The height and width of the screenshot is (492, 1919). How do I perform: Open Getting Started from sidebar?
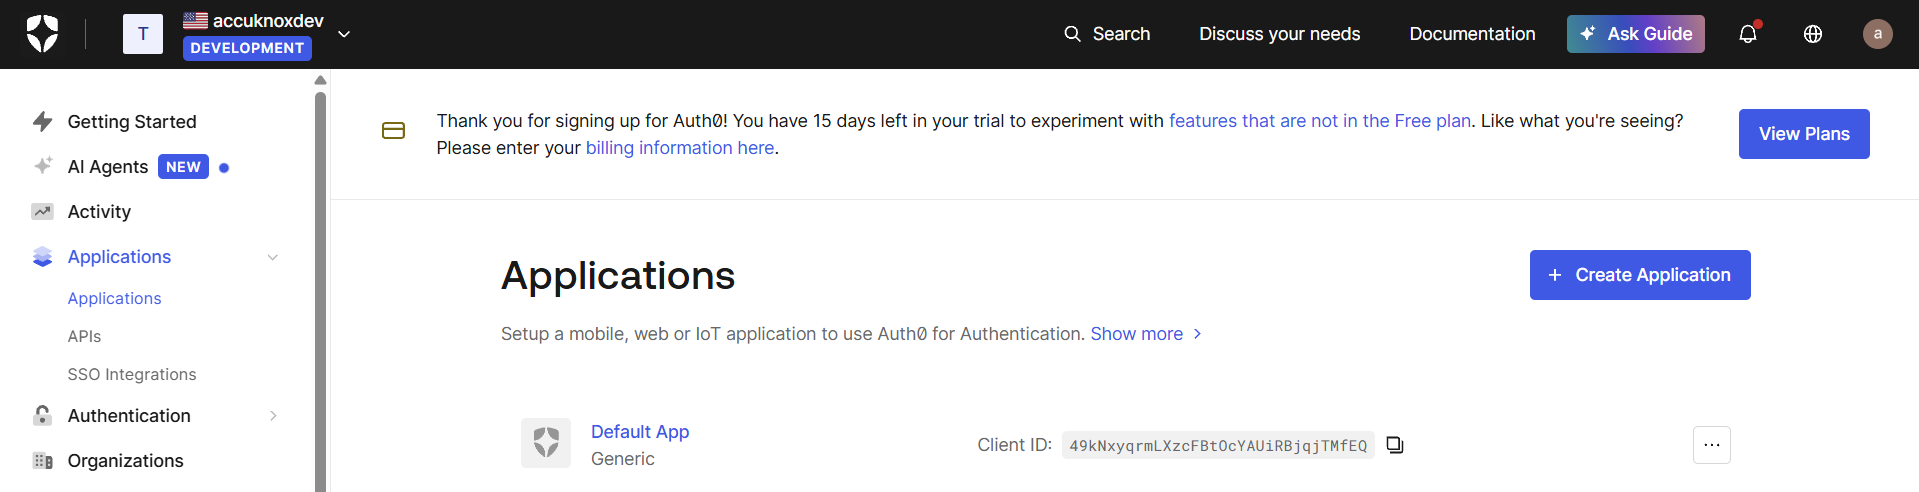[132, 122]
